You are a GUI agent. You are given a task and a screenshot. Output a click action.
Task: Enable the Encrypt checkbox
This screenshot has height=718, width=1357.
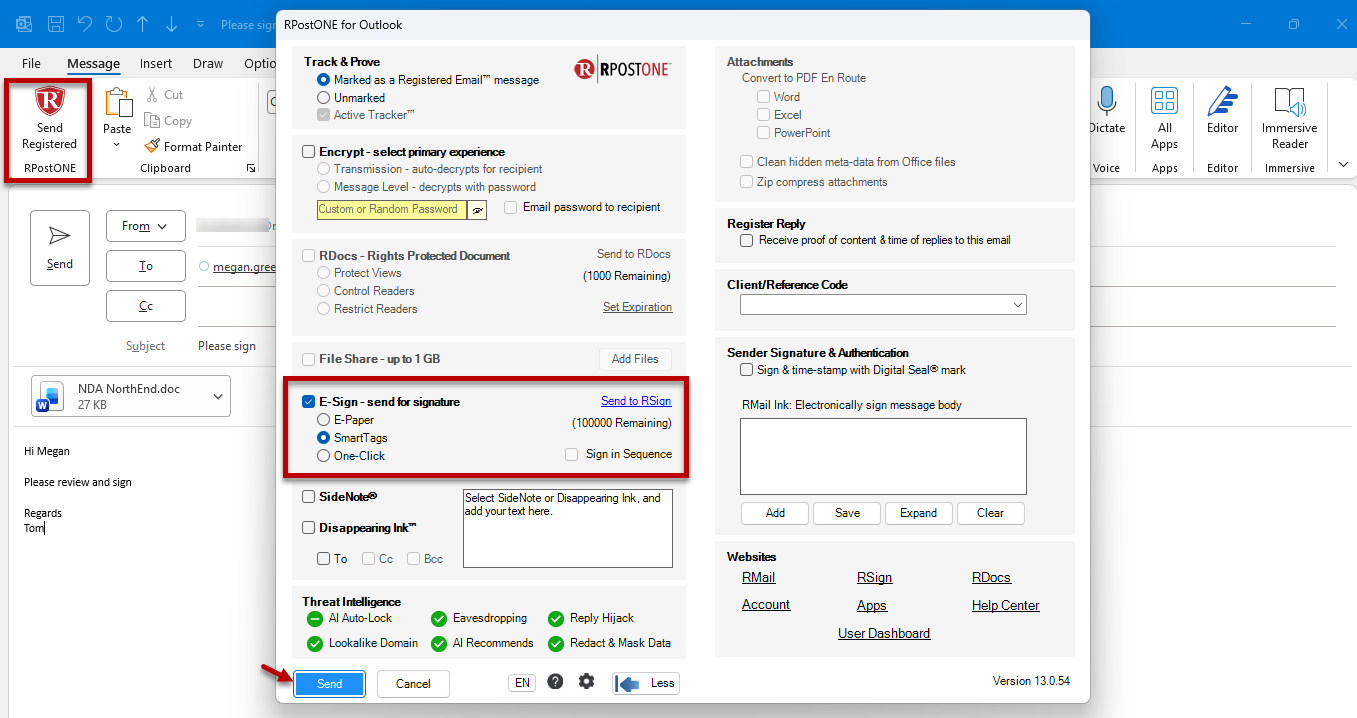click(309, 152)
